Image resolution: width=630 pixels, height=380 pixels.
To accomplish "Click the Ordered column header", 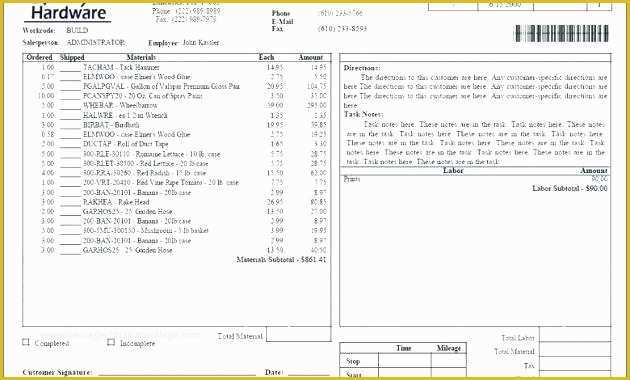I will click(39, 57).
